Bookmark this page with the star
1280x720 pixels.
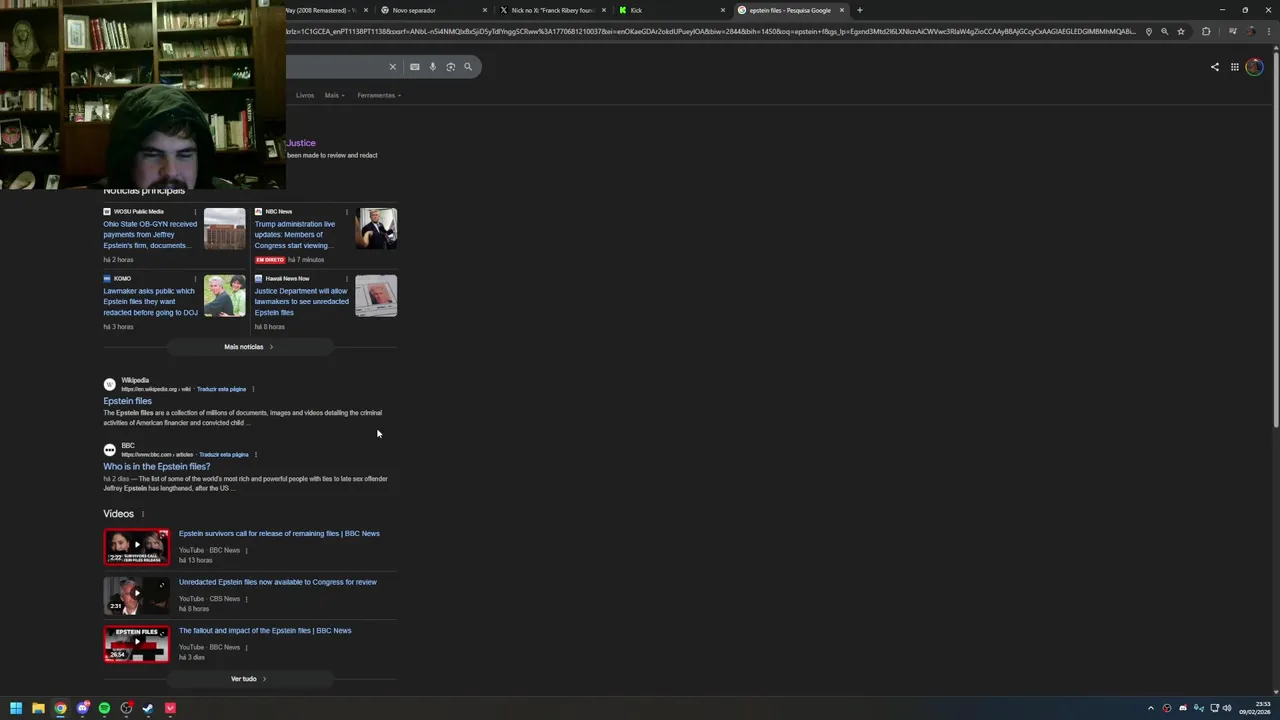coord(1181,31)
